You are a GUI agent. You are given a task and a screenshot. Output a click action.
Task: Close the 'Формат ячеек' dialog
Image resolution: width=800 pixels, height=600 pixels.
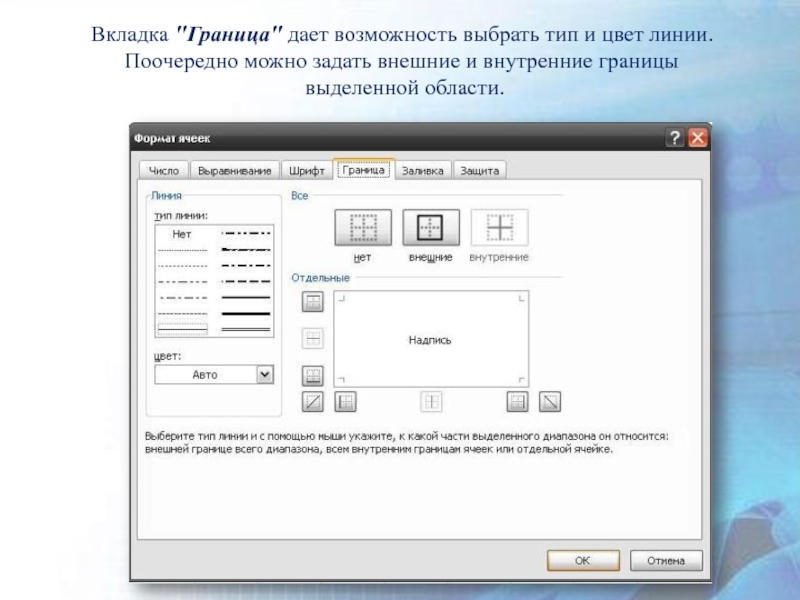pos(697,138)
